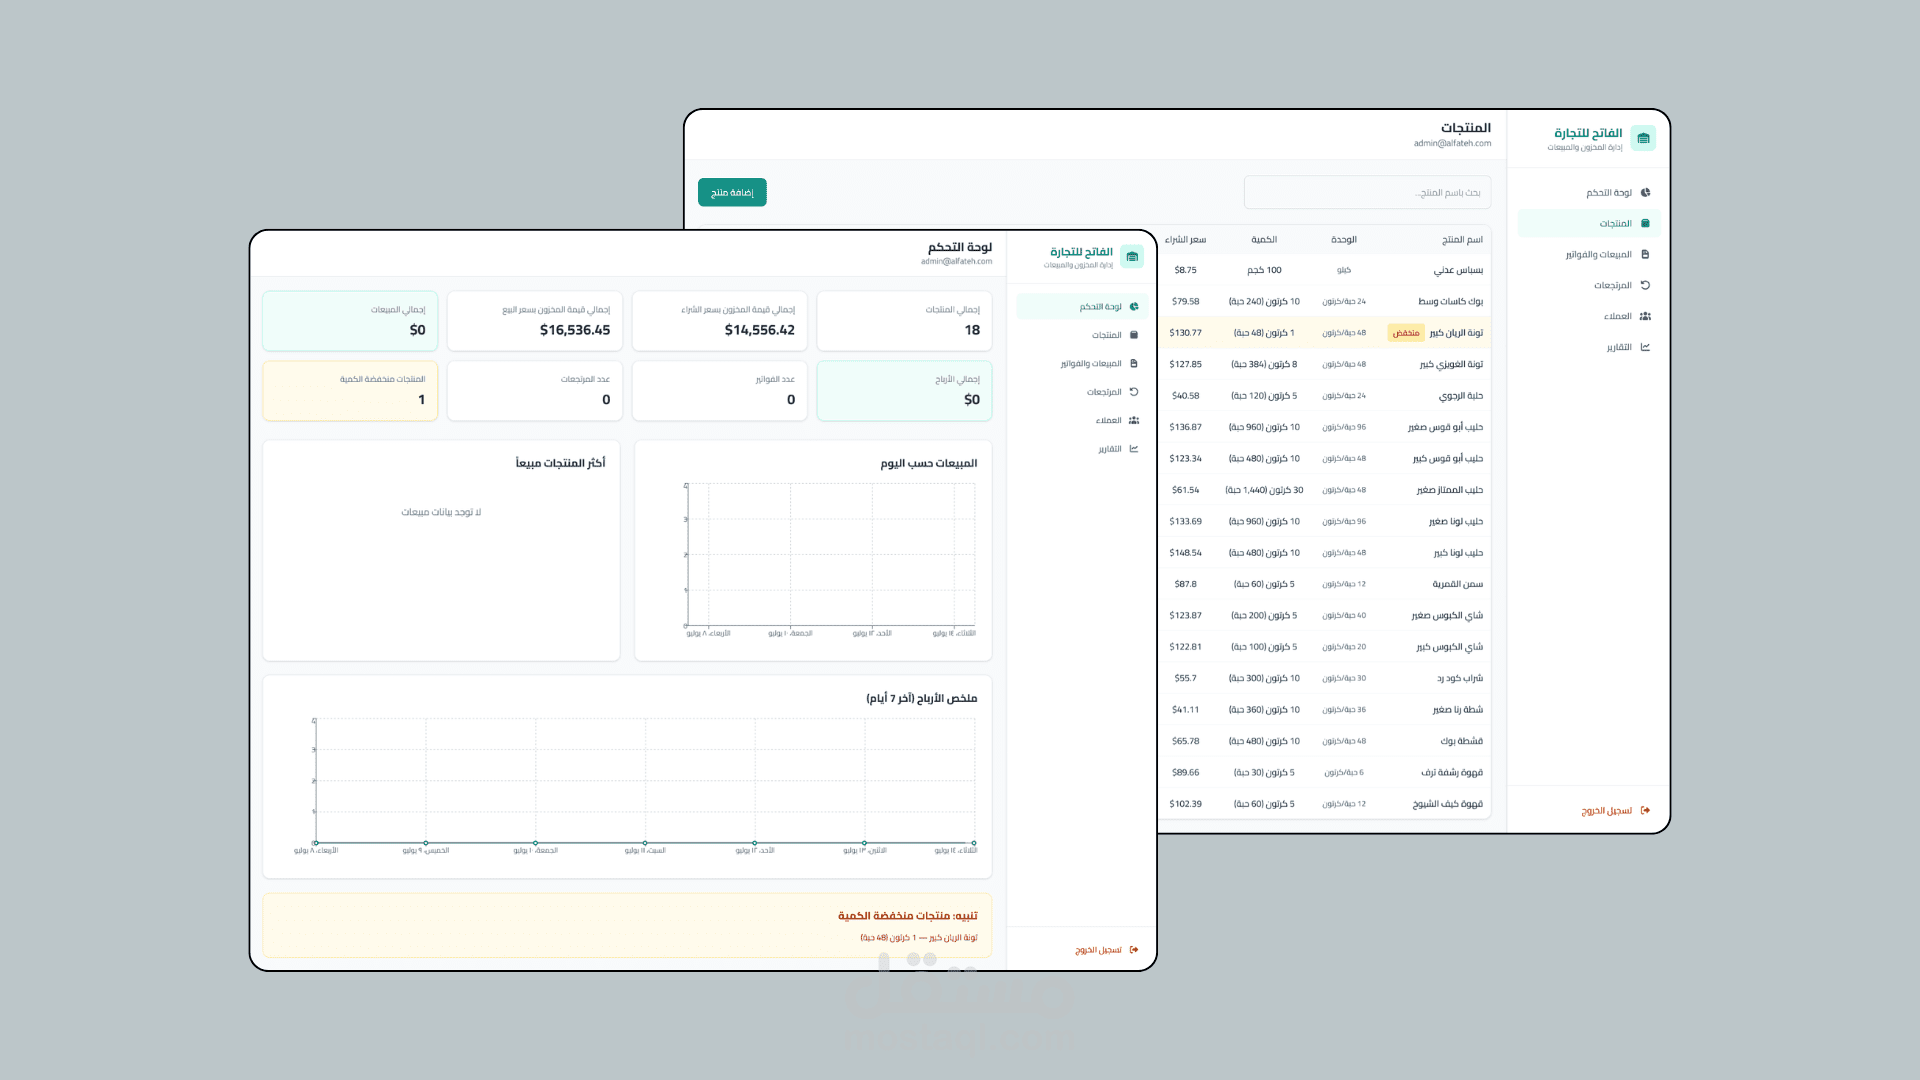The height and width of the screenshot is (1080, 1920).
Task: Click the الوحدة column header
Action: (1344, 240)
